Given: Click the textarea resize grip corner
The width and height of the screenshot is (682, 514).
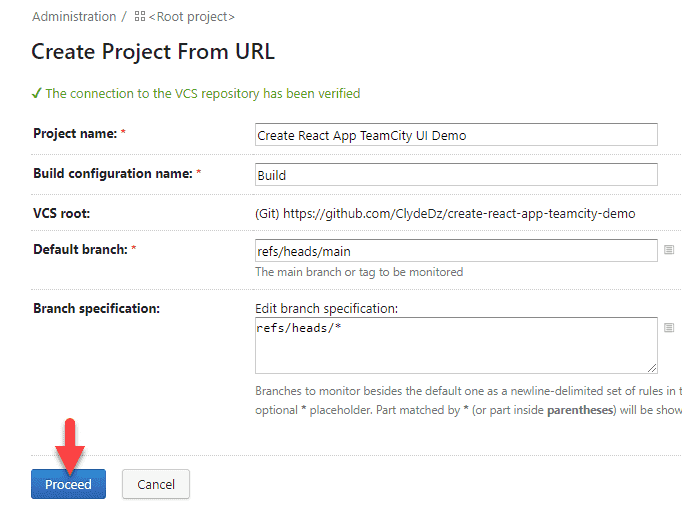Looking at the screenshot, I should tap(652, 368).
